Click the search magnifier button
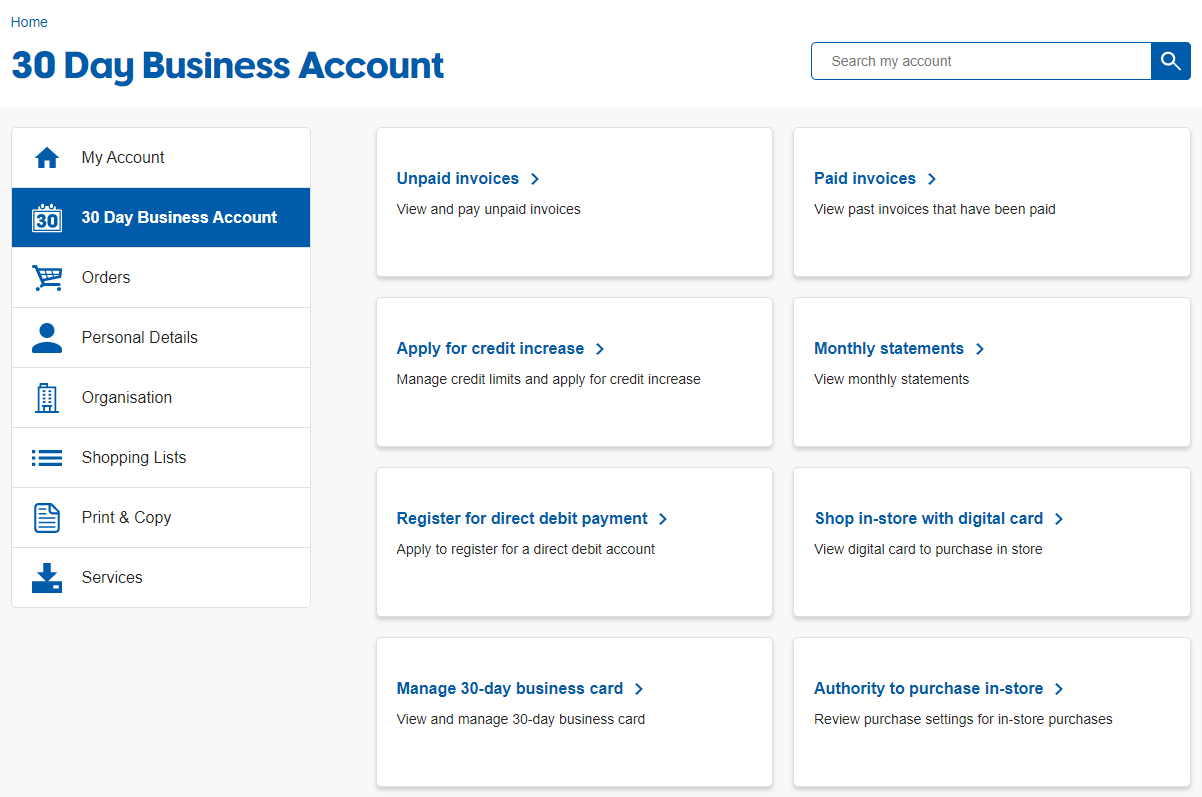This screenshot has height=797, width=1202. coord(1170,61)
